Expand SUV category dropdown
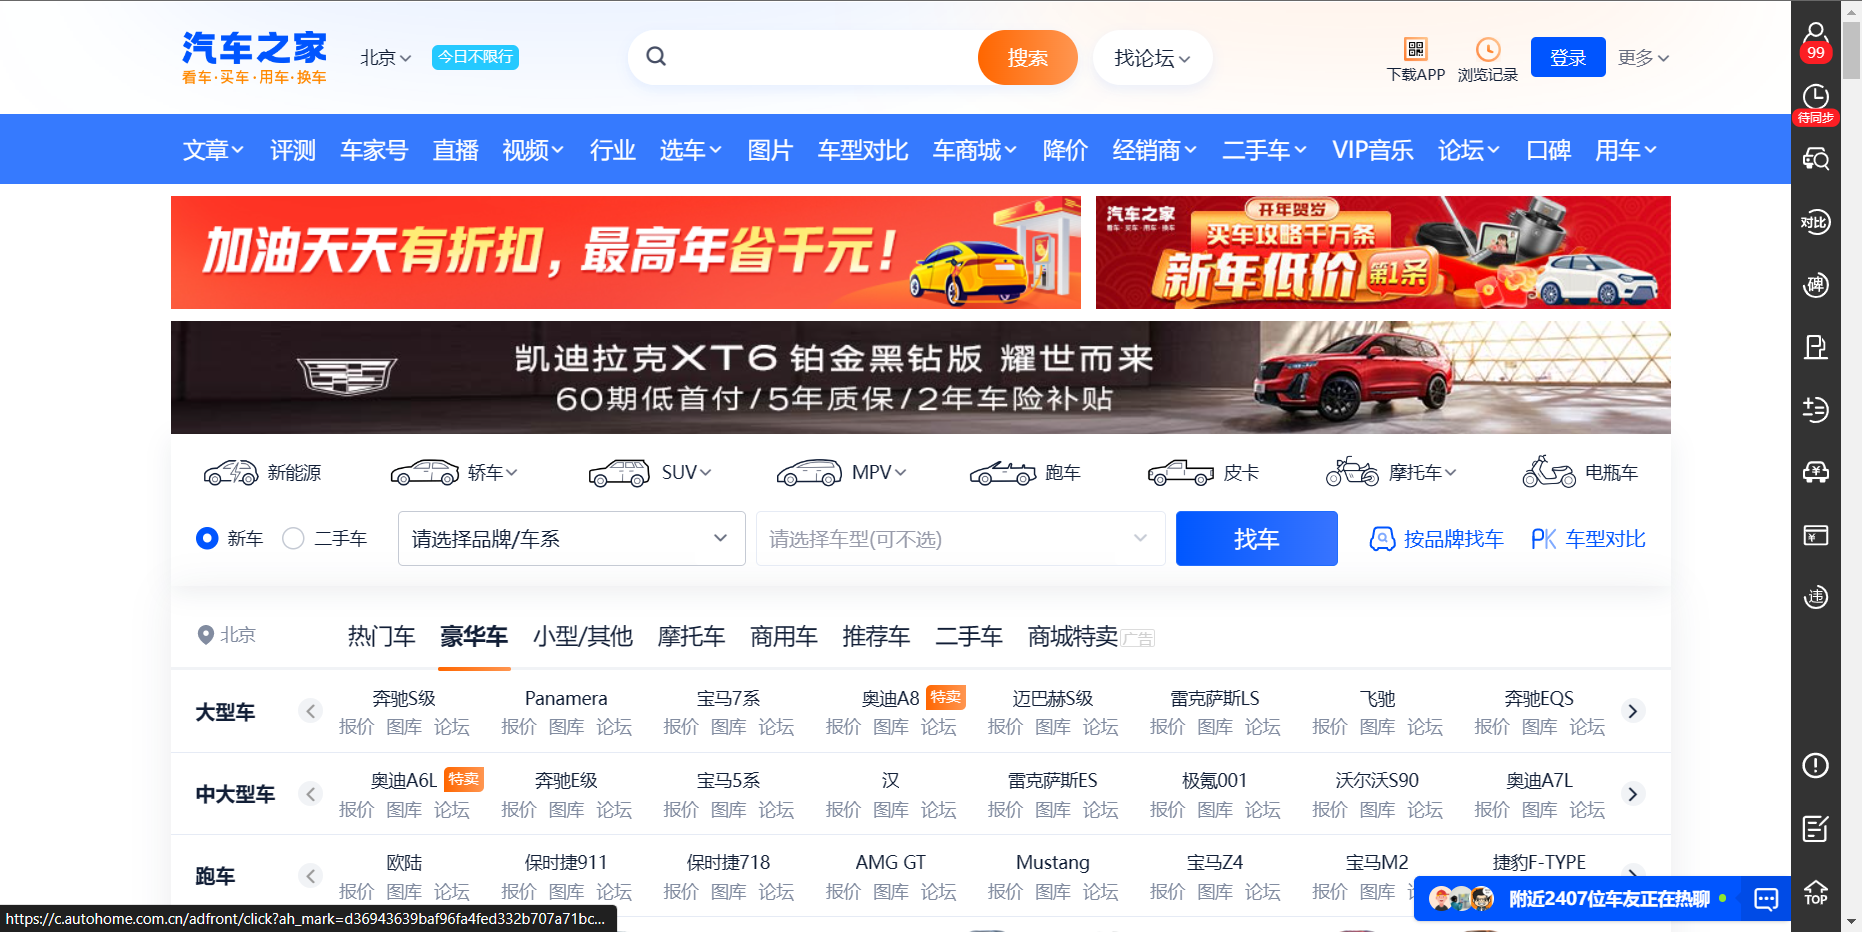Viewport: 1862px width, 932px height. 687,472
